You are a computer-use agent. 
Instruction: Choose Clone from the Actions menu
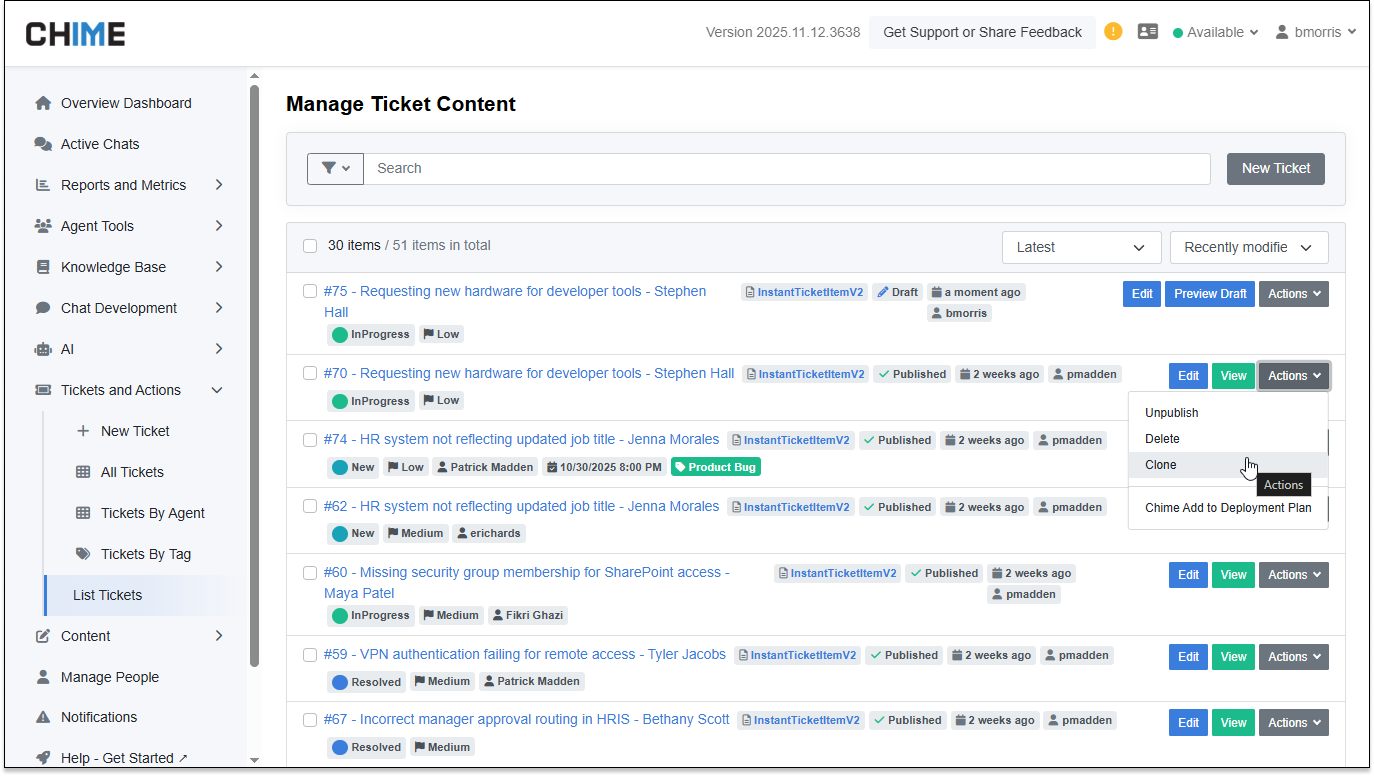[x=1161, y=465]
